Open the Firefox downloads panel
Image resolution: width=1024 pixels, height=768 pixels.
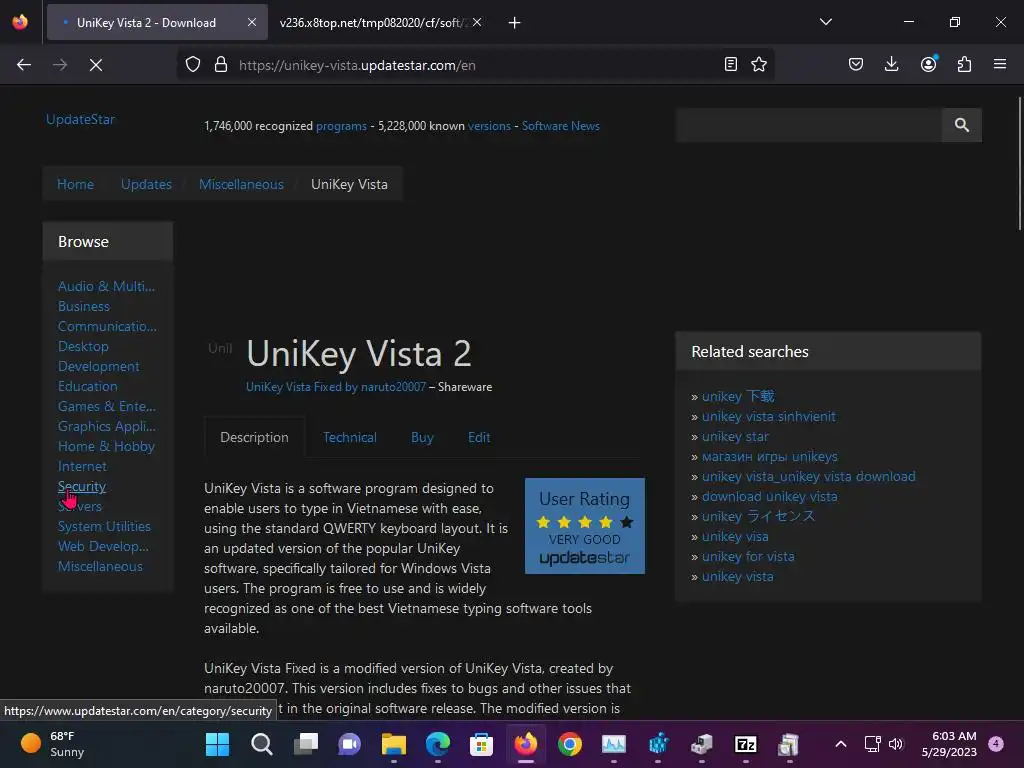891,64
